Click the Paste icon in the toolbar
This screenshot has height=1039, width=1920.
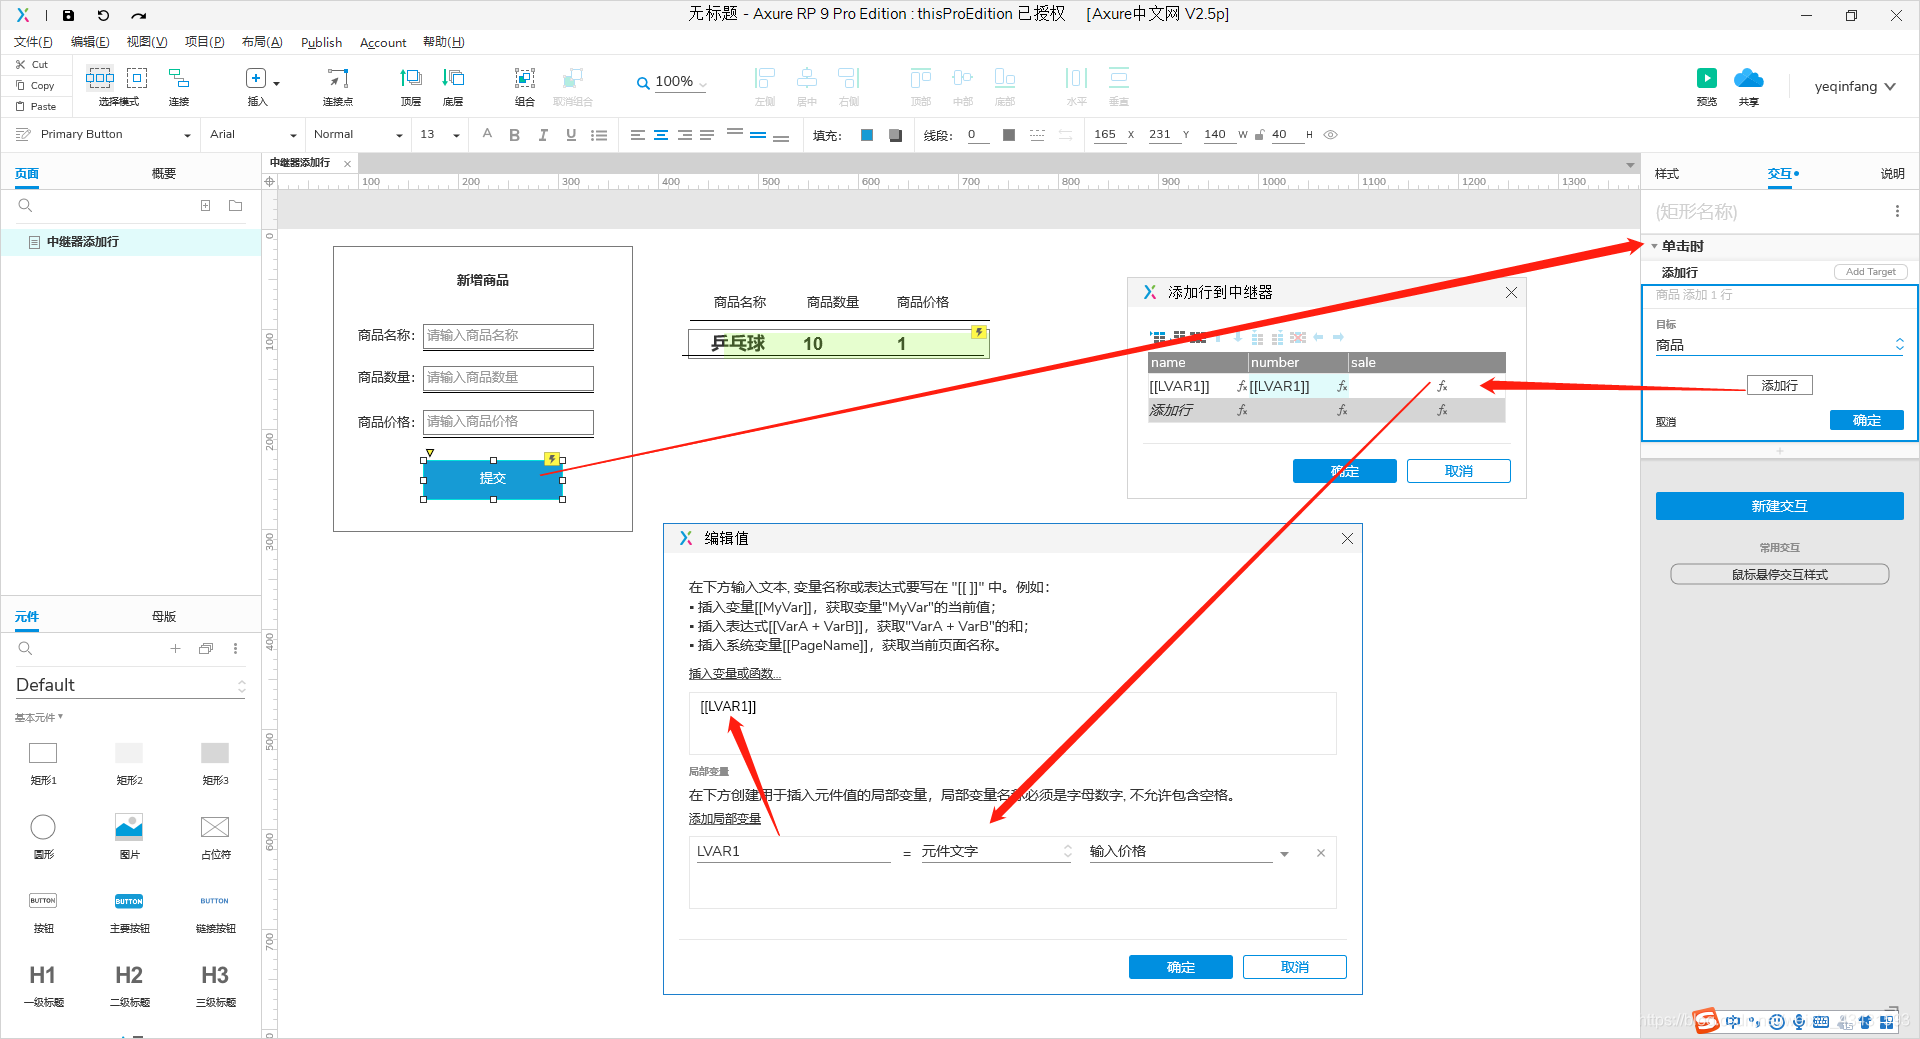coord(20,106)
